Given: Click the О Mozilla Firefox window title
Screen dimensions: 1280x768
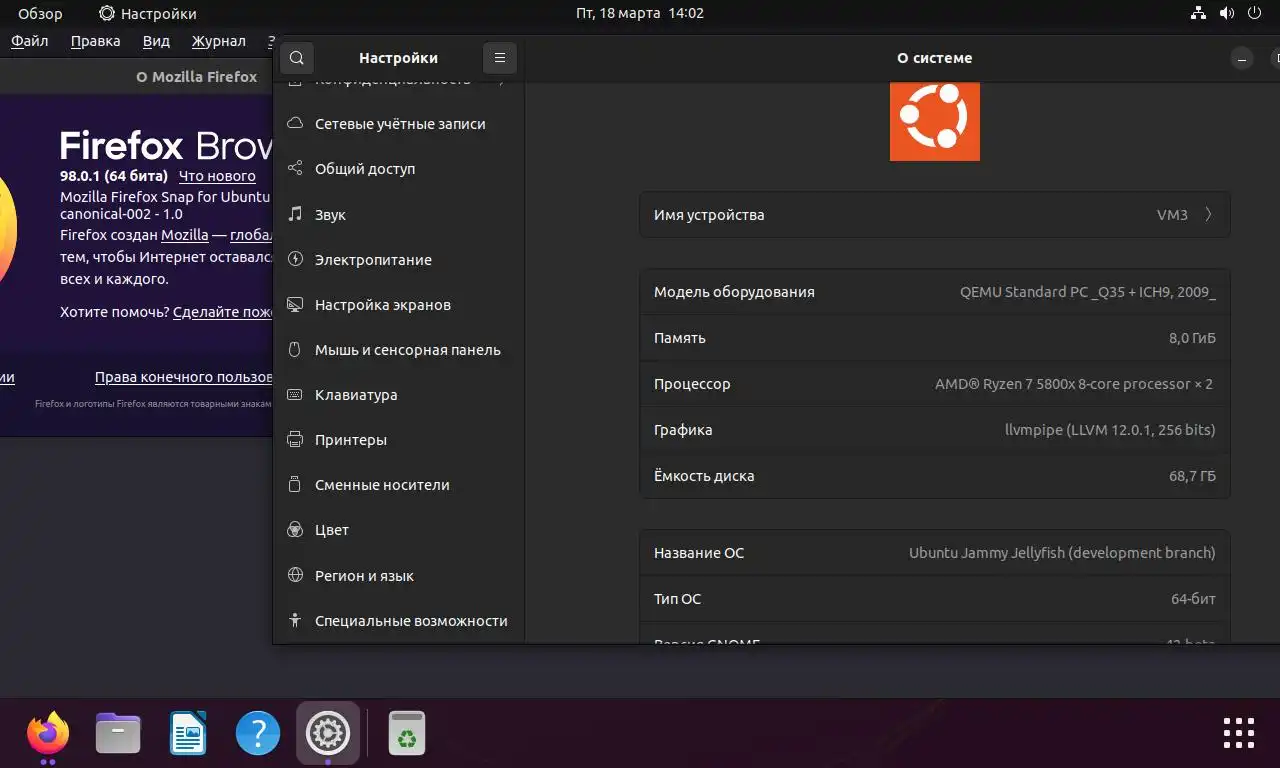Looking at the screenshot, I should [196, 76].
